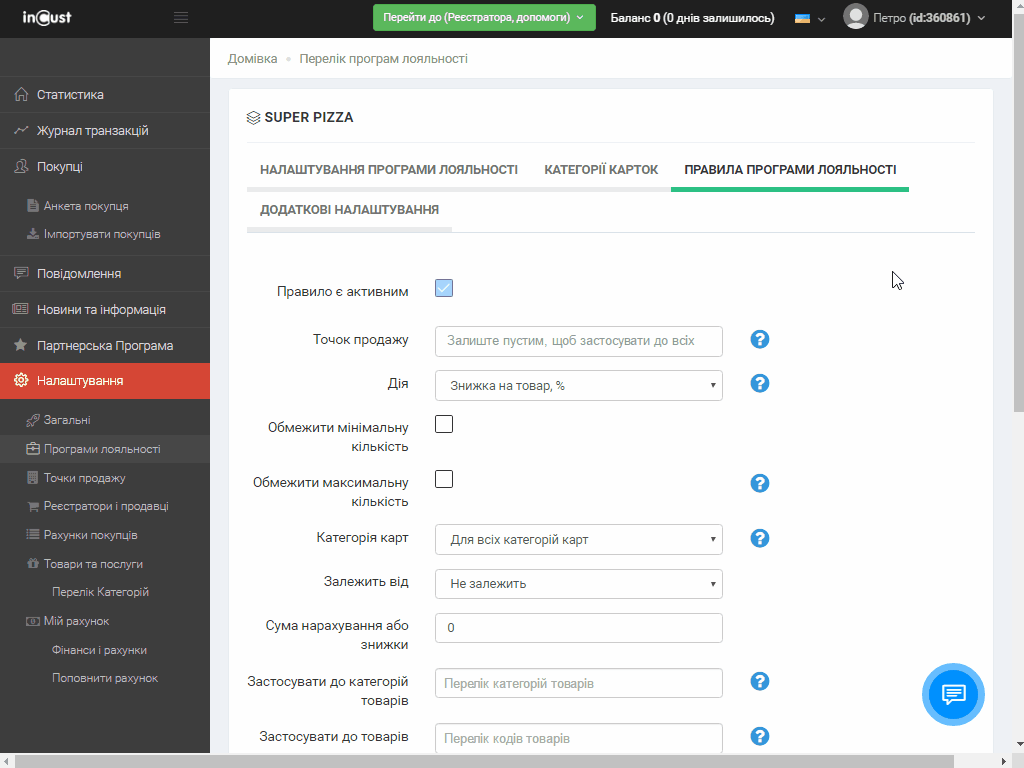Image resolution: width=1024 pixels, height=768 pixels.
Task: Open the language flag selector
Action: (808, 18)
